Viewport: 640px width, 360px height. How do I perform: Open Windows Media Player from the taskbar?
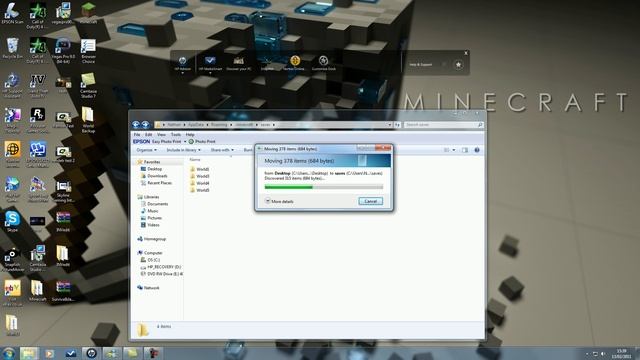pos(49,353)
